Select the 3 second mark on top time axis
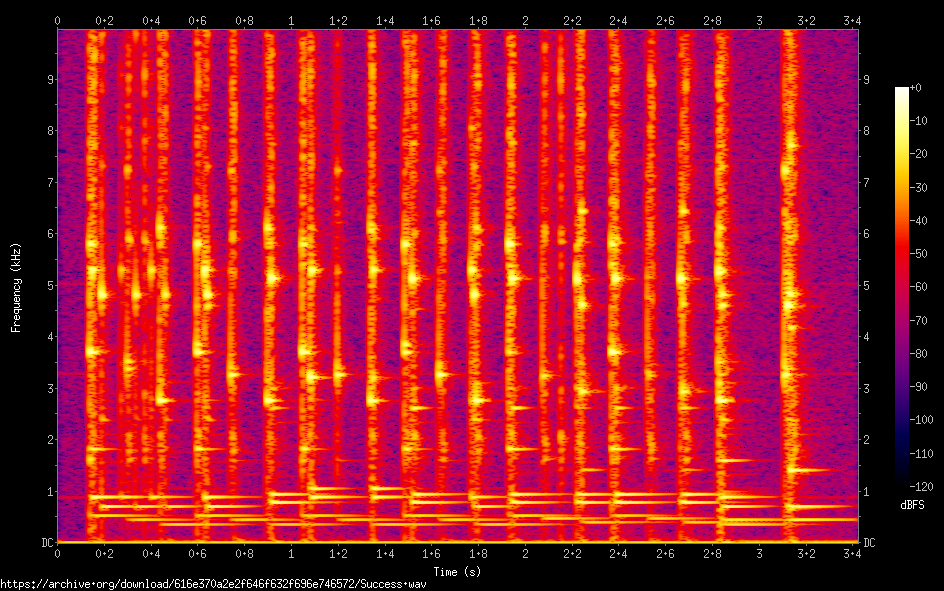Image resolution: width=944 pixels, height=591 pixels. (x=760, y=20)
